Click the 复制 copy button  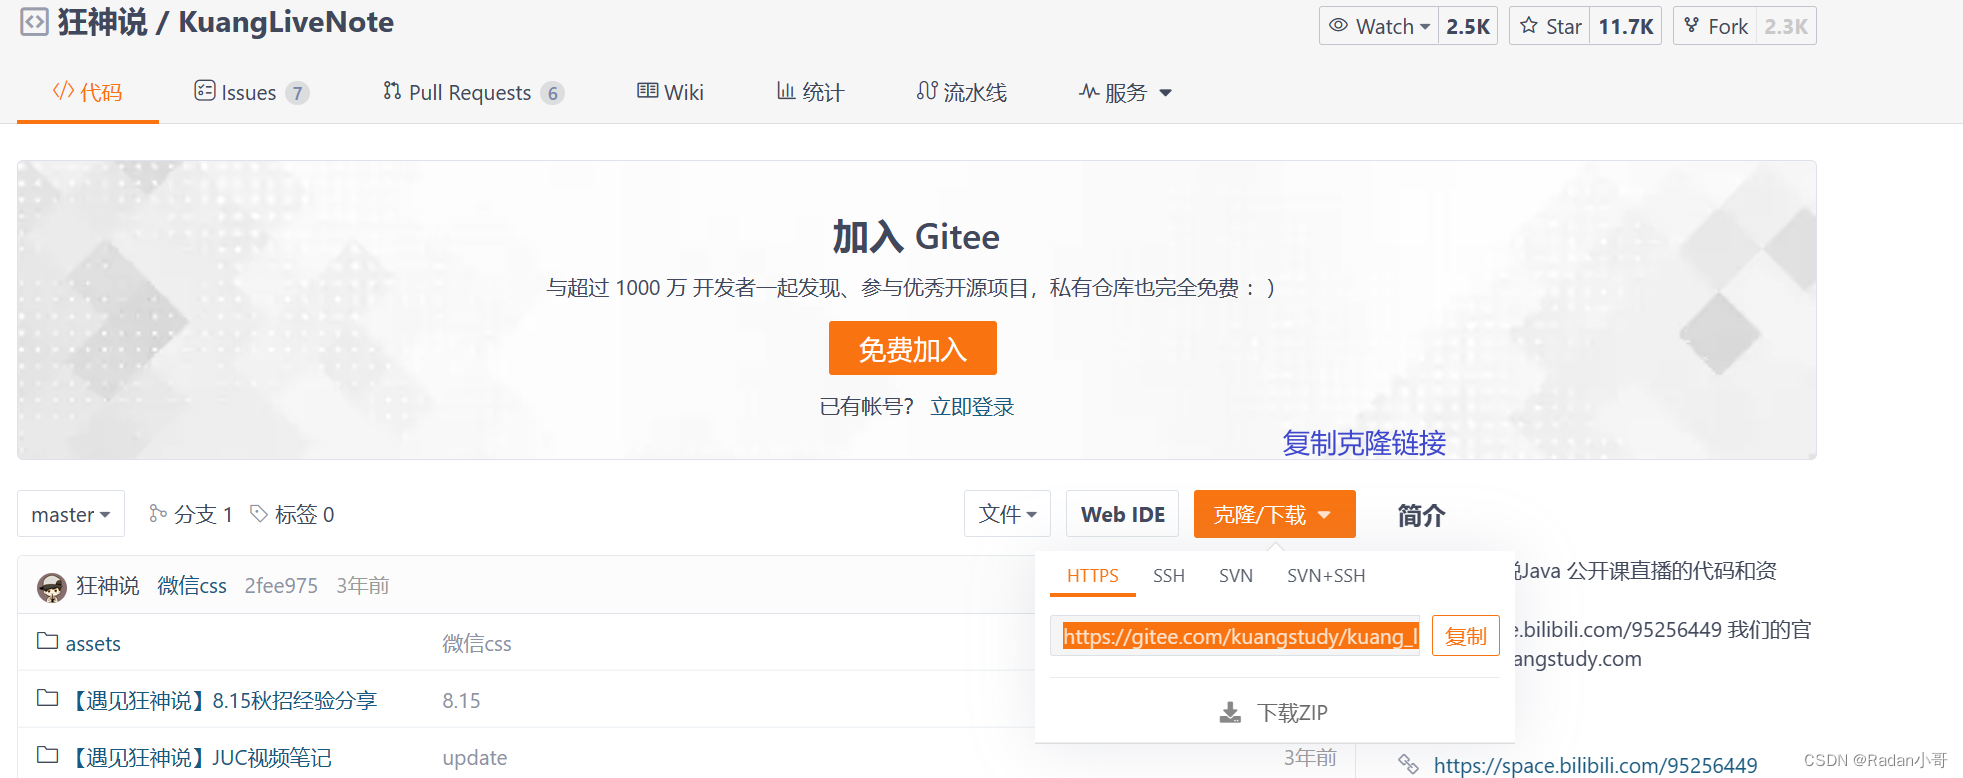coord(1466,636)
